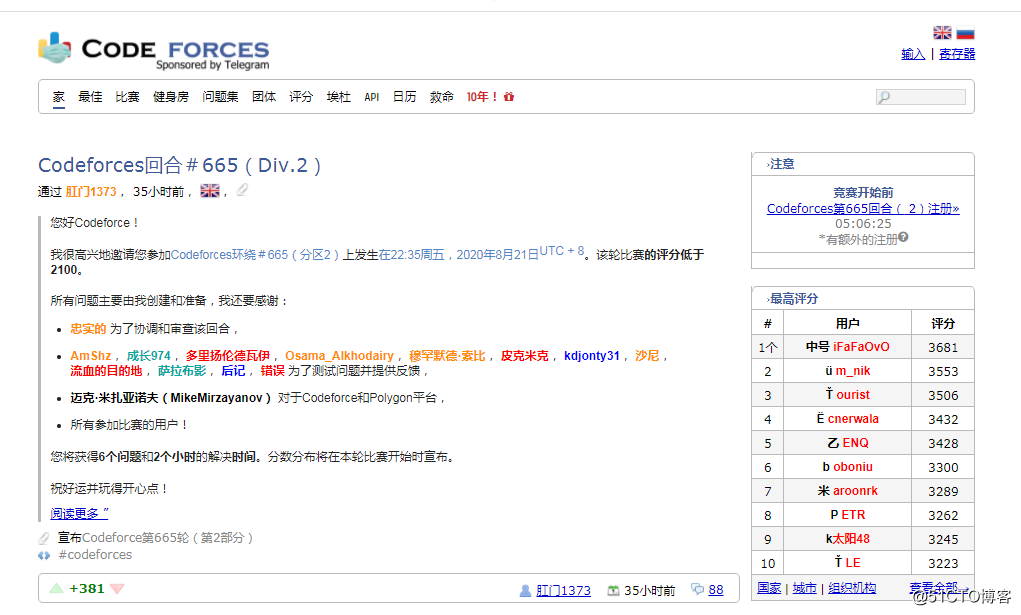
Task: Click the 组织机构 organizations link
Action: pos(852,588)
